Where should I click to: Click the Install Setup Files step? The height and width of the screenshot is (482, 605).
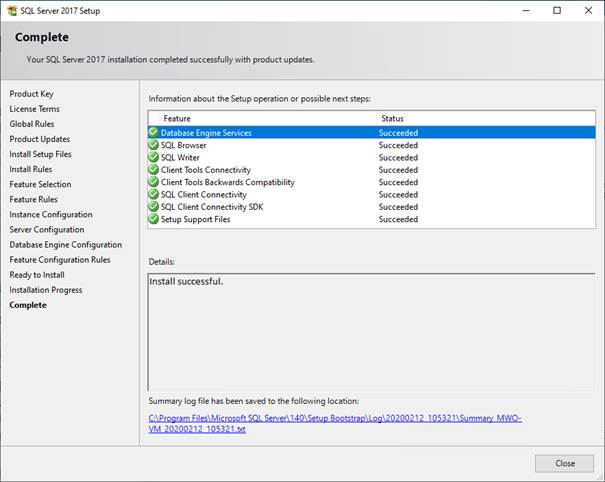(41, 154)
